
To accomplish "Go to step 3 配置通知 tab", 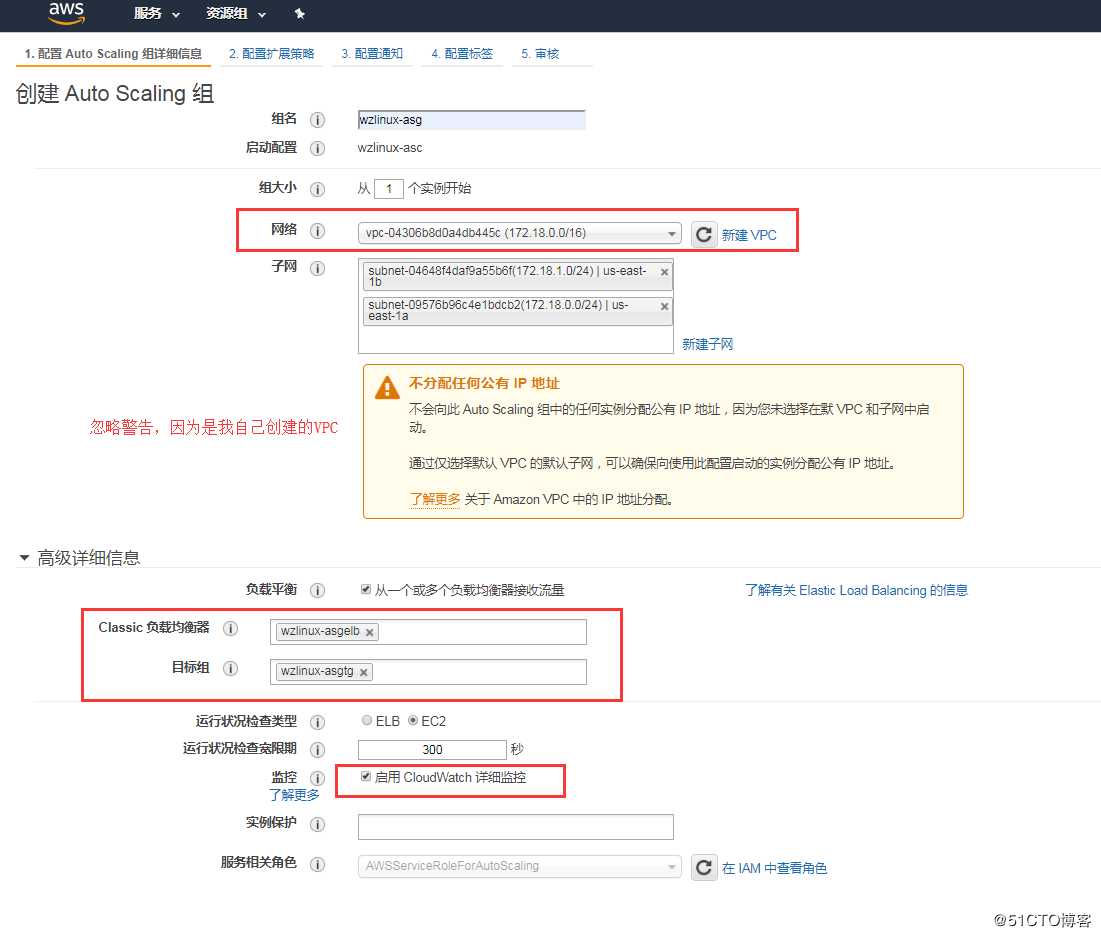I will (372, 54).
